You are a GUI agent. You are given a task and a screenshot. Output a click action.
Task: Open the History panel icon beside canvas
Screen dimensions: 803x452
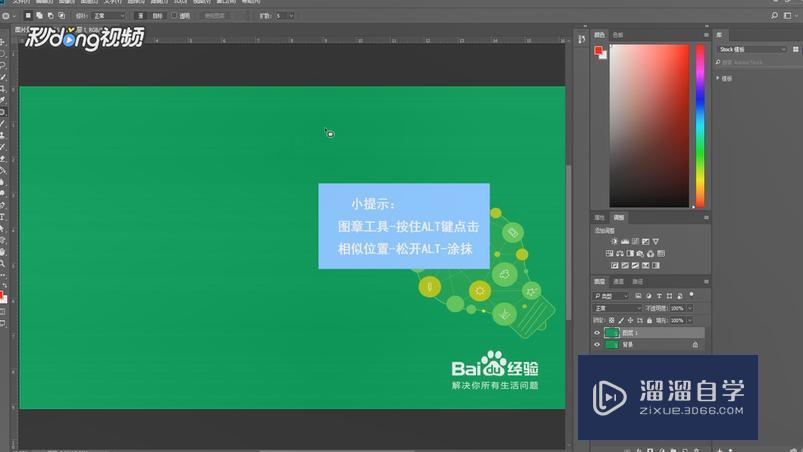pyautogui.click(x=582, y=39)
